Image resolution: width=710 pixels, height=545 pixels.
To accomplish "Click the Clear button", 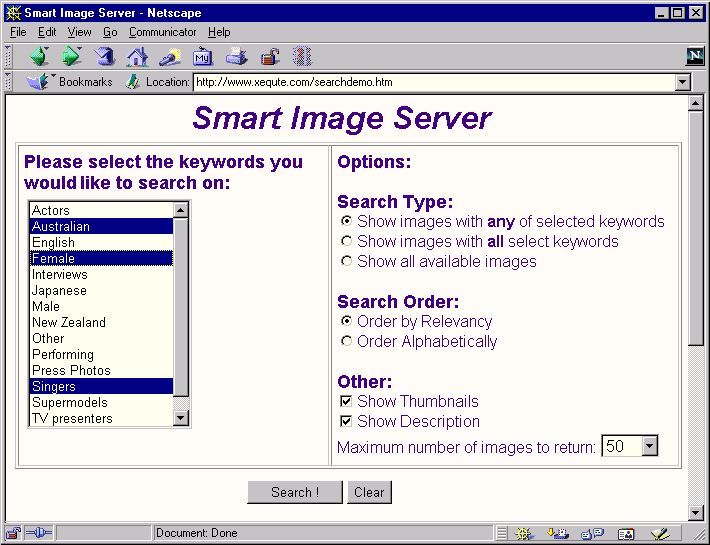I will [369, 492].
